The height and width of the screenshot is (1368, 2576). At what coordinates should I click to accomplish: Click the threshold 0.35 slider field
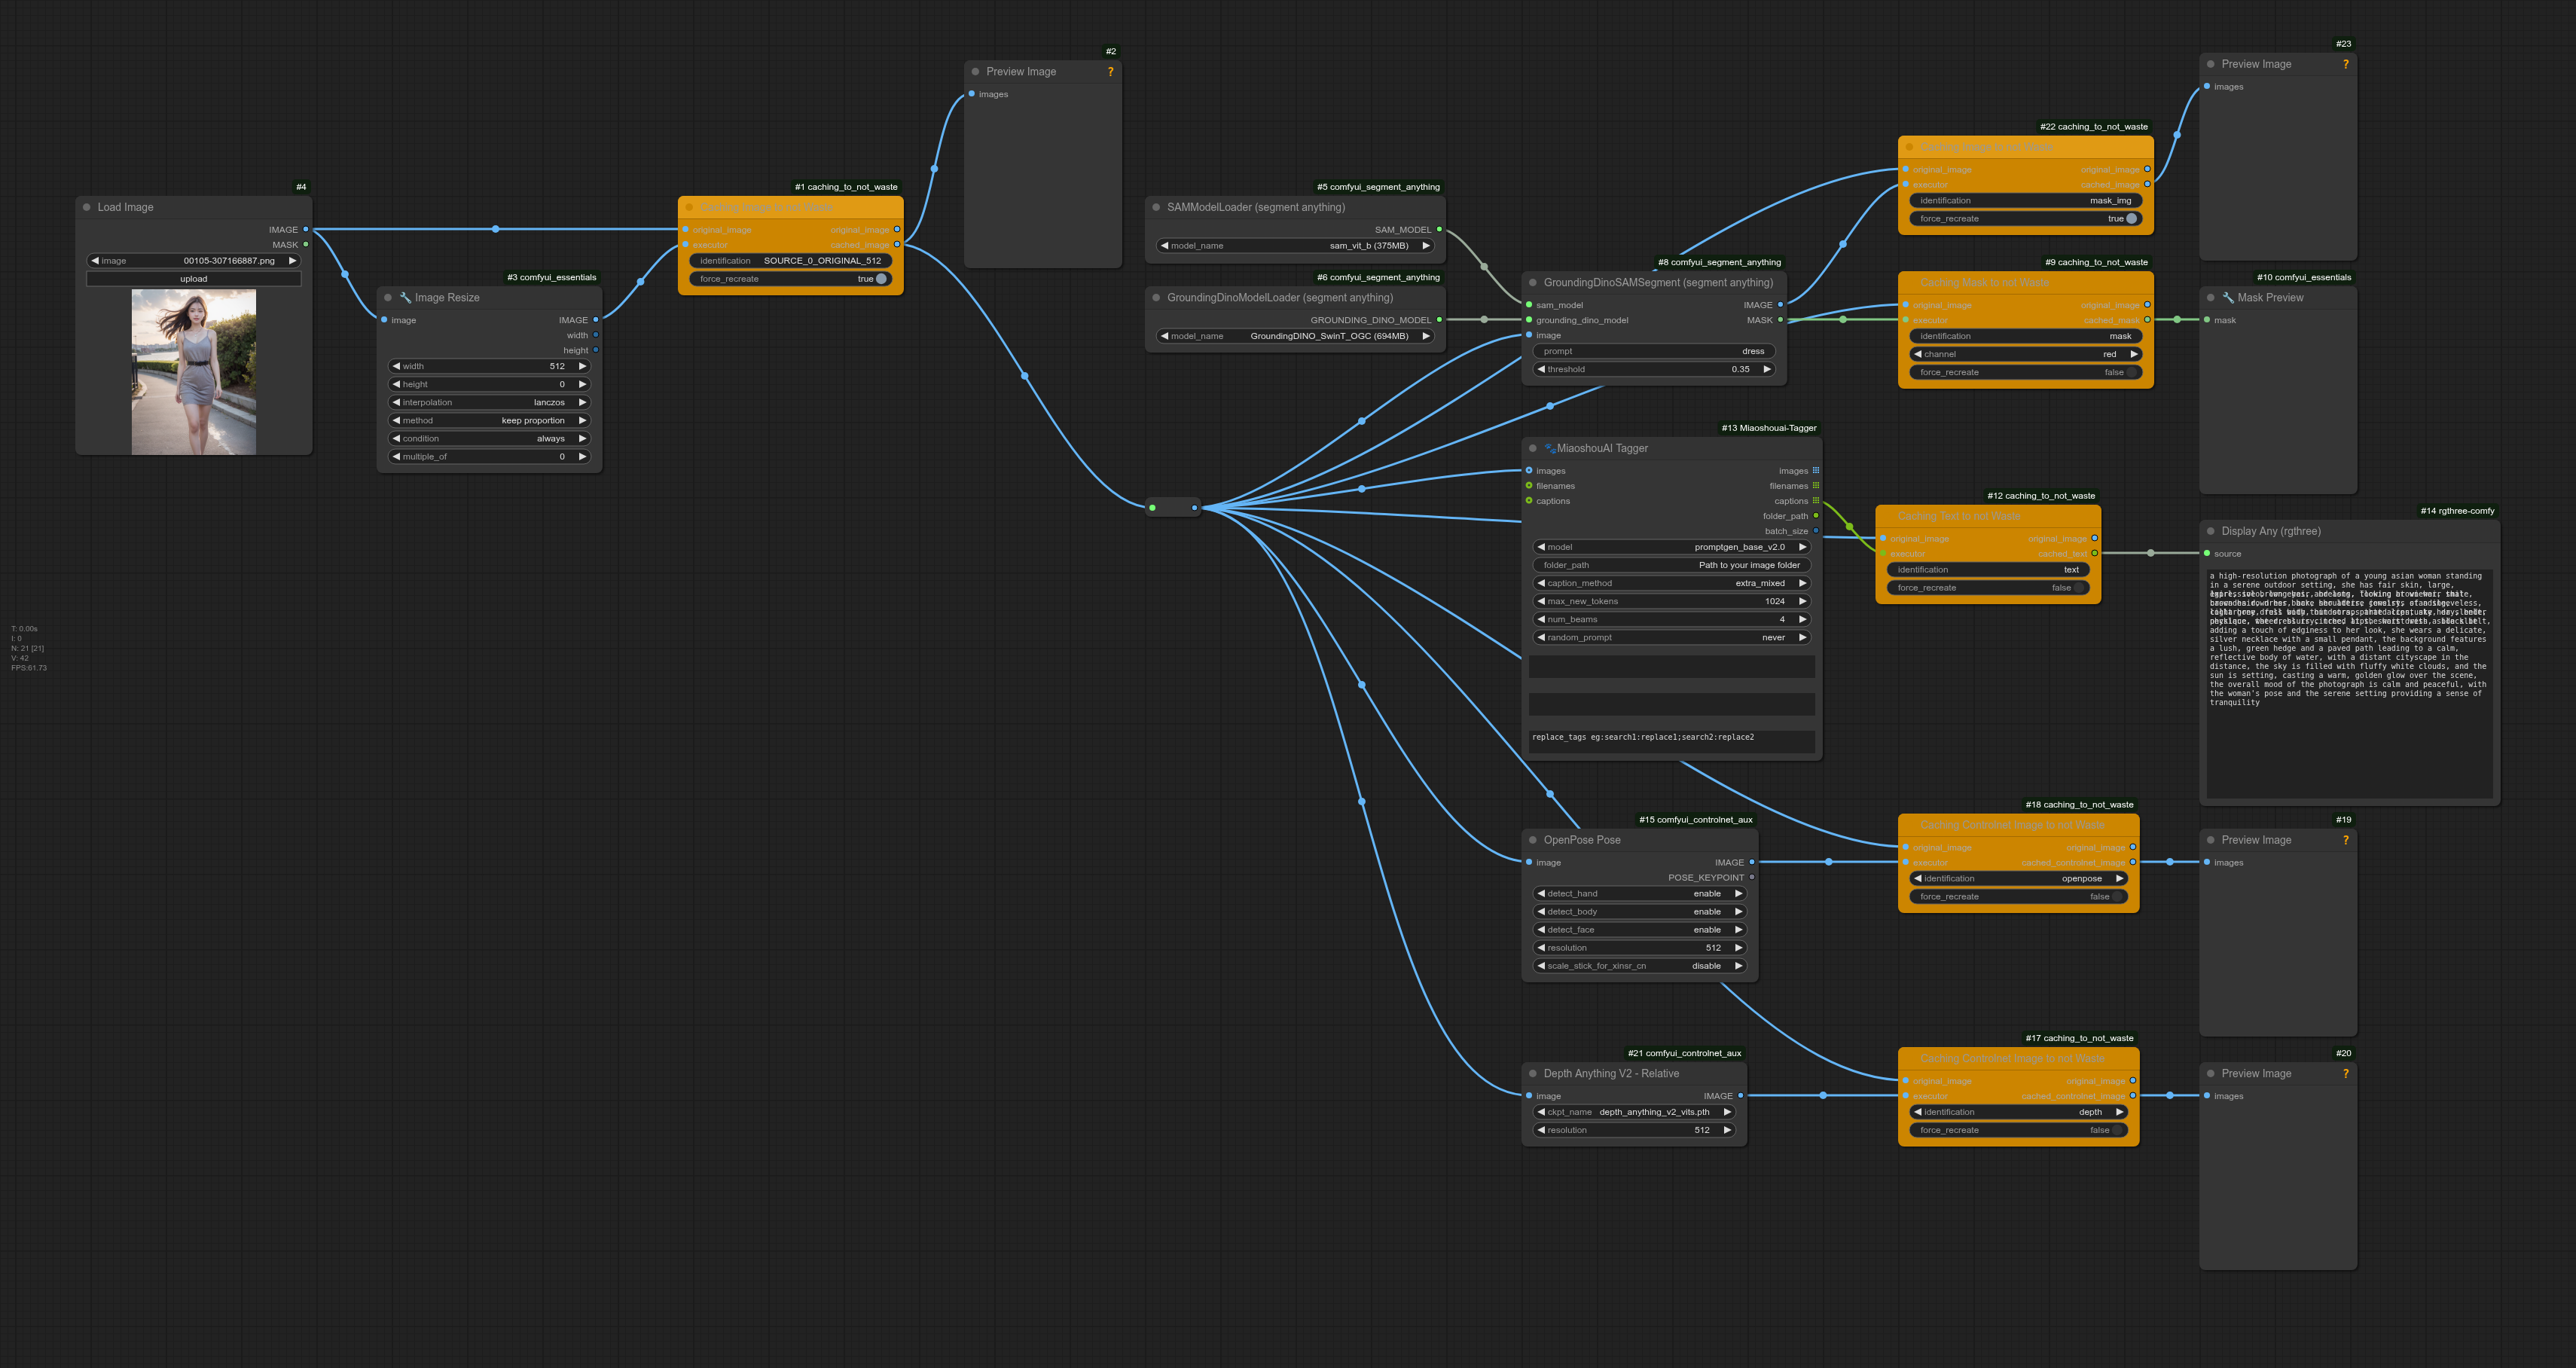1654,369
